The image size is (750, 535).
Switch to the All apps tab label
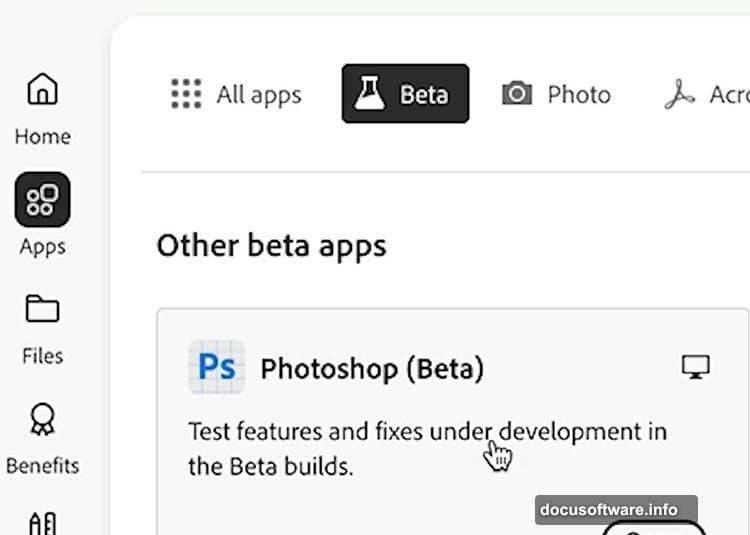tap(259, 95)
